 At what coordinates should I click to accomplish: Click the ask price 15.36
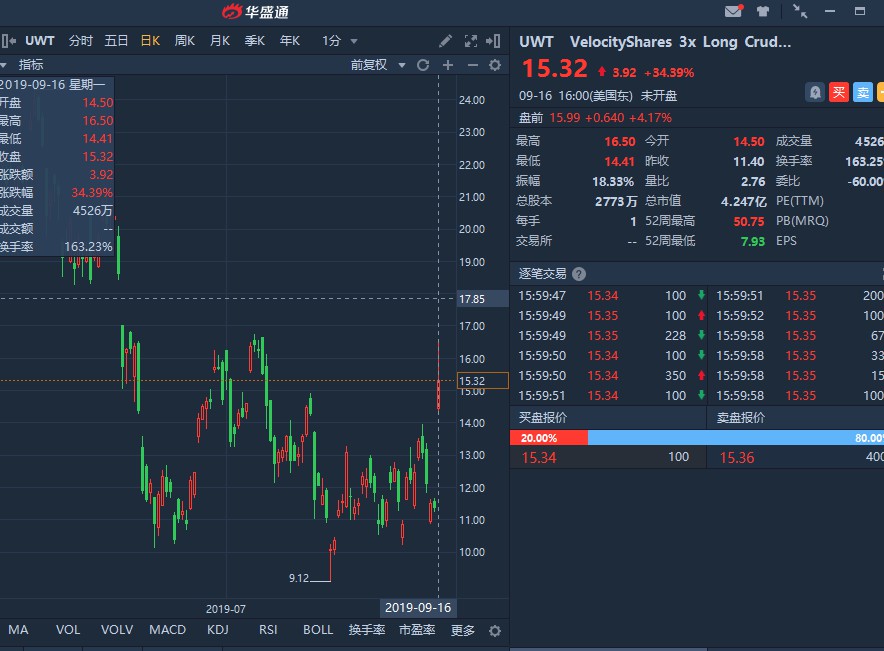pos(736,458)
